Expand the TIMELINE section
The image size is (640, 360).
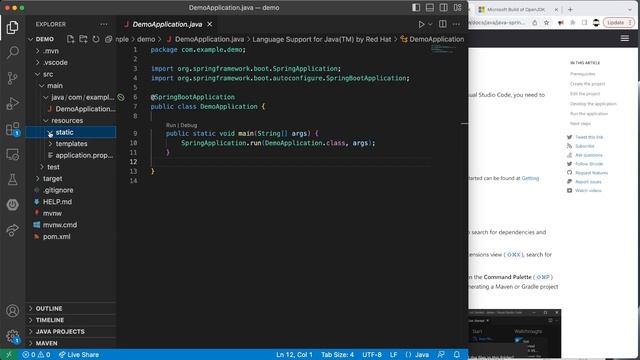[x=71, y=320]
